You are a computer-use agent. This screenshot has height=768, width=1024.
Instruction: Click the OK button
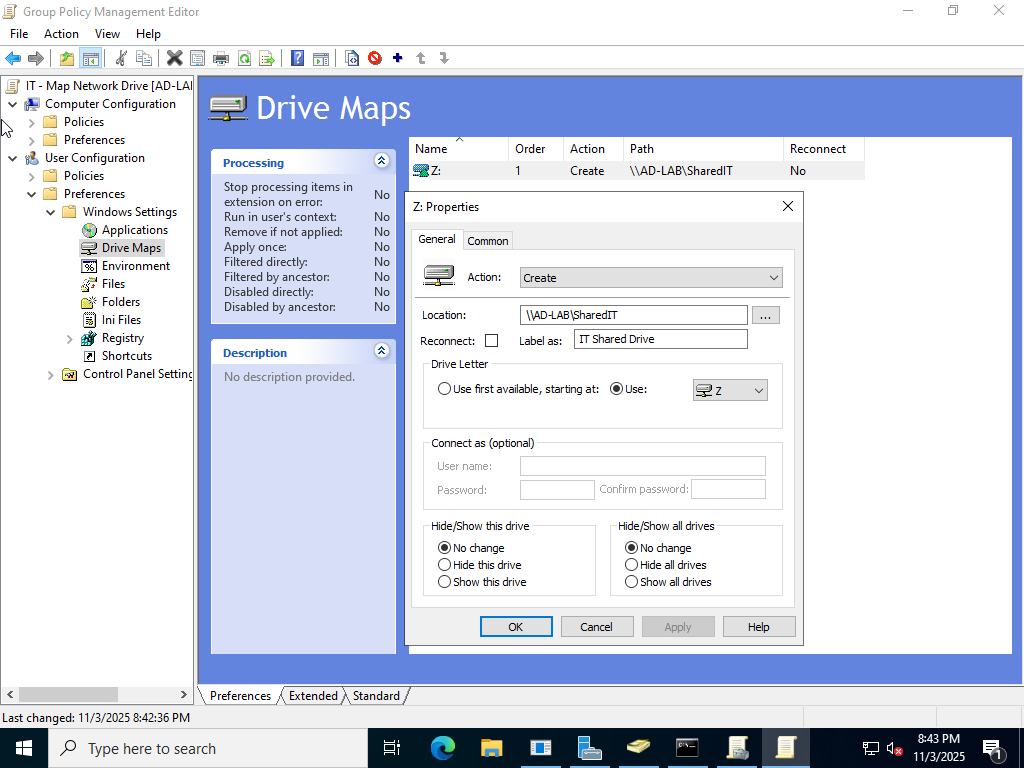pyautogui.click(x=516, y=627)
